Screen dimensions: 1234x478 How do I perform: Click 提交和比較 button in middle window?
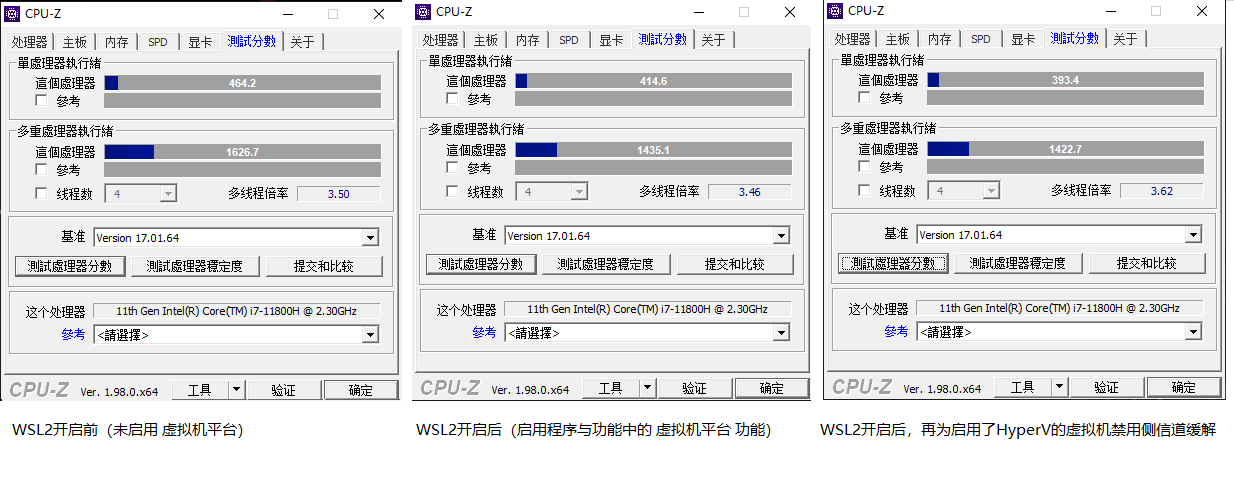pos(735,264)
